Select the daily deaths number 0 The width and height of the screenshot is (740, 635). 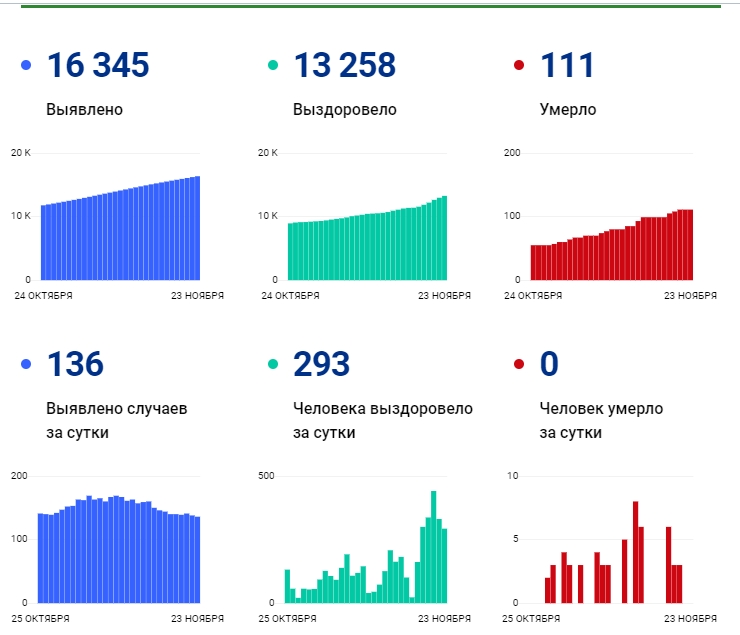(x=549, y=364)
